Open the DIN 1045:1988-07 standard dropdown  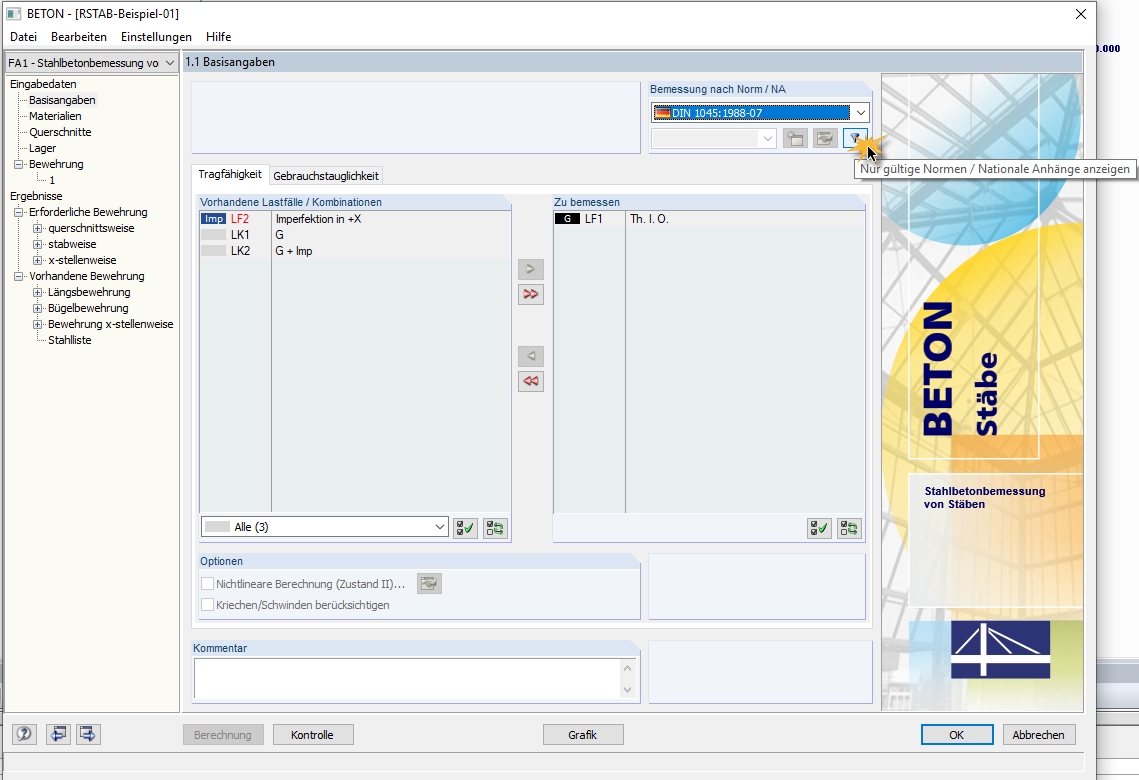(861, 113)
